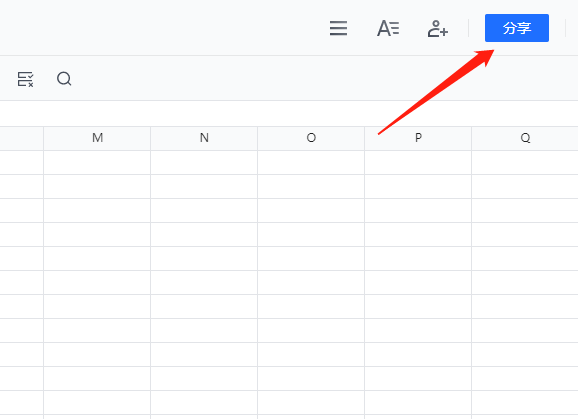
Task: Select the first cell under column M
Action: [x=97, y=163]
